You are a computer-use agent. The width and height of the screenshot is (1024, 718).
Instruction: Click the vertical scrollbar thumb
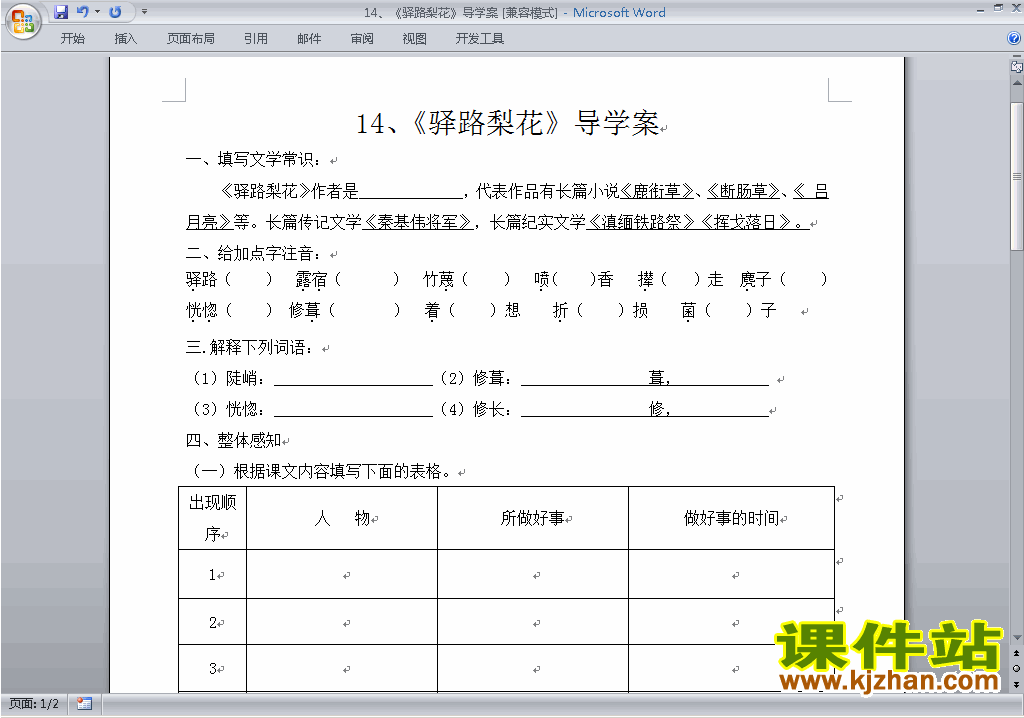1017,176
